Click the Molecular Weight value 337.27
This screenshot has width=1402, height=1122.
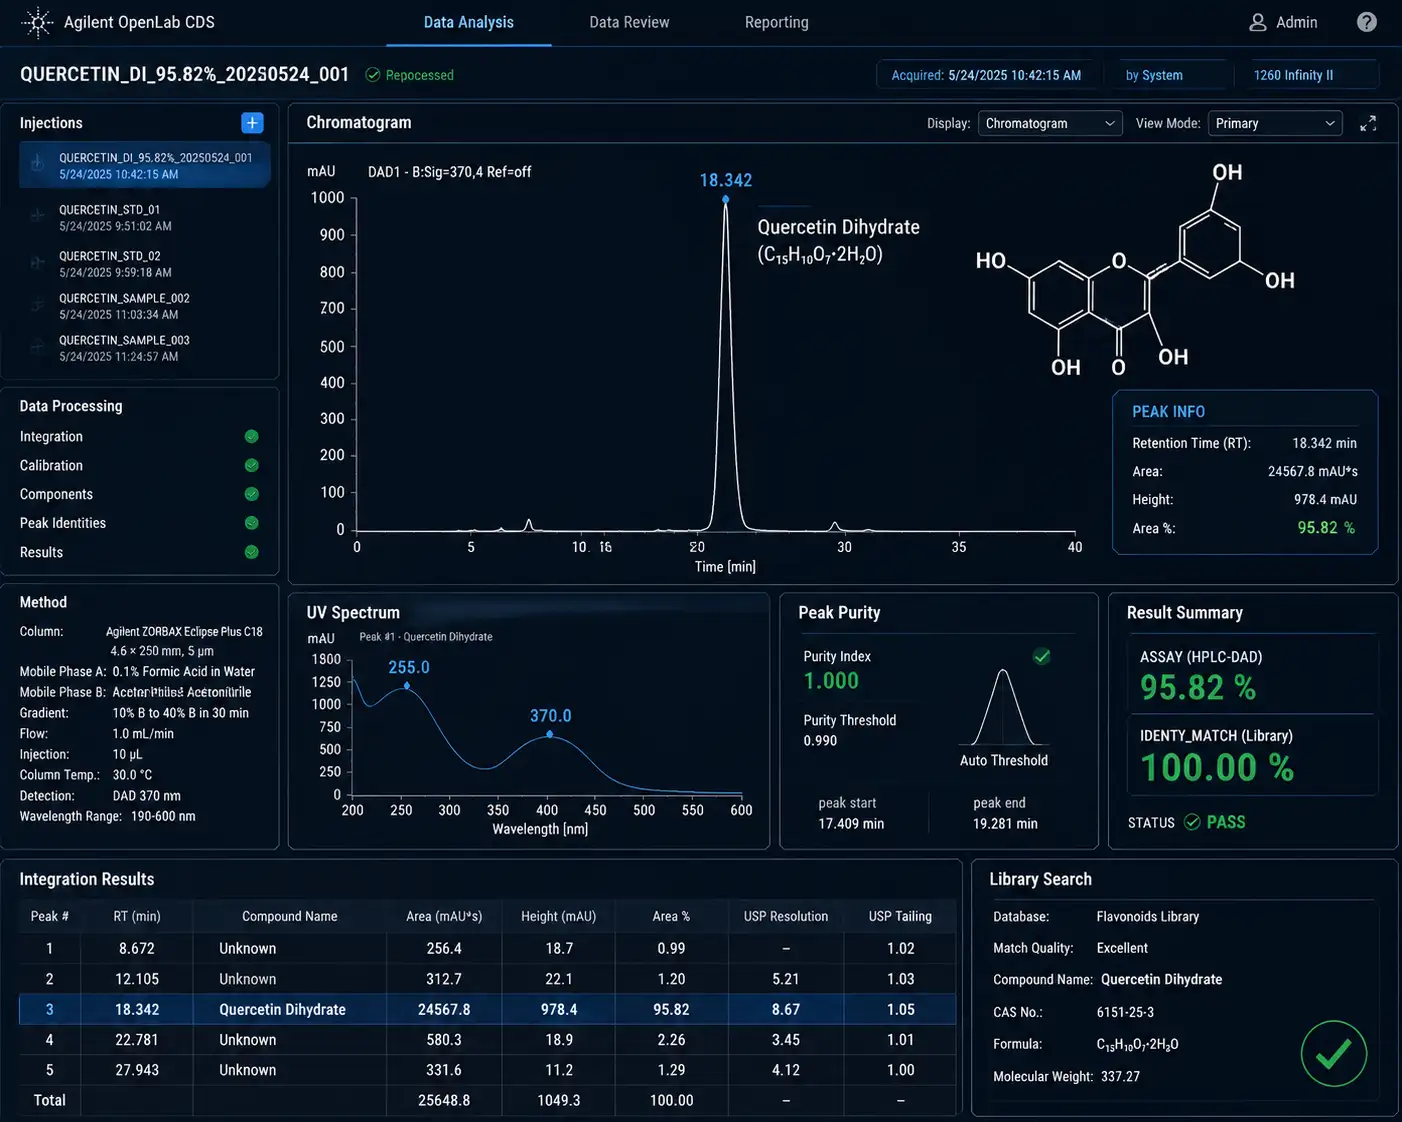click(x=1118, y=1076)
